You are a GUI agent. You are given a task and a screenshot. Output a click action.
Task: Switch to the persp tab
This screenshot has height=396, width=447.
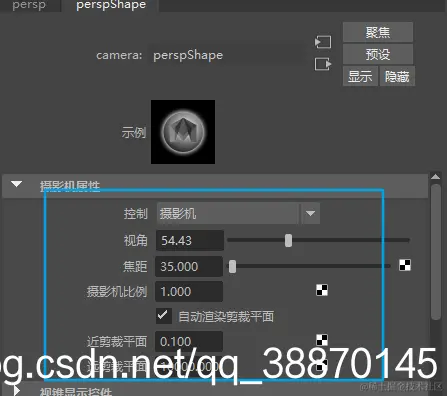pos(29,5)
